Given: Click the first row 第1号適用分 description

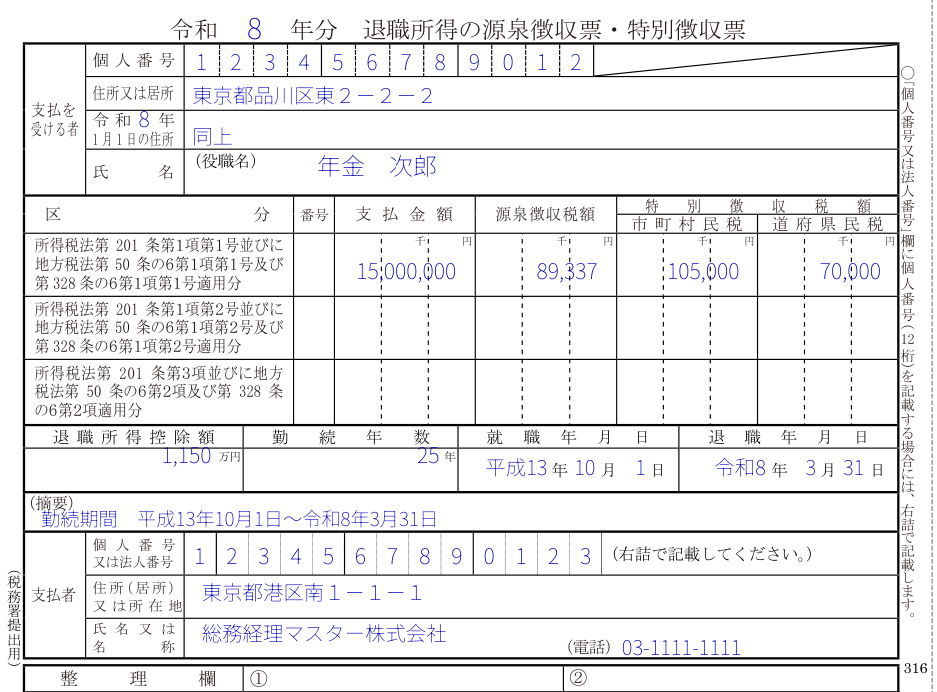Looking at the screenshot, I should (x=159, y=264).
